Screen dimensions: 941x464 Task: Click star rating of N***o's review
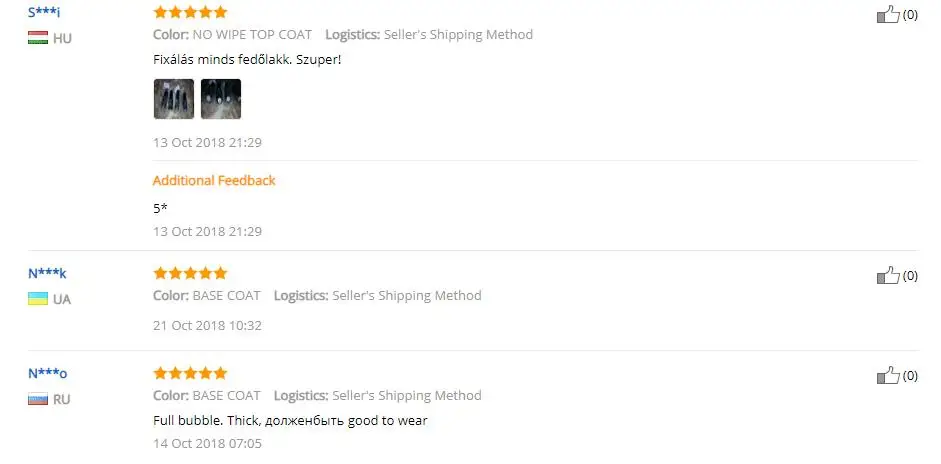point(190,373)
